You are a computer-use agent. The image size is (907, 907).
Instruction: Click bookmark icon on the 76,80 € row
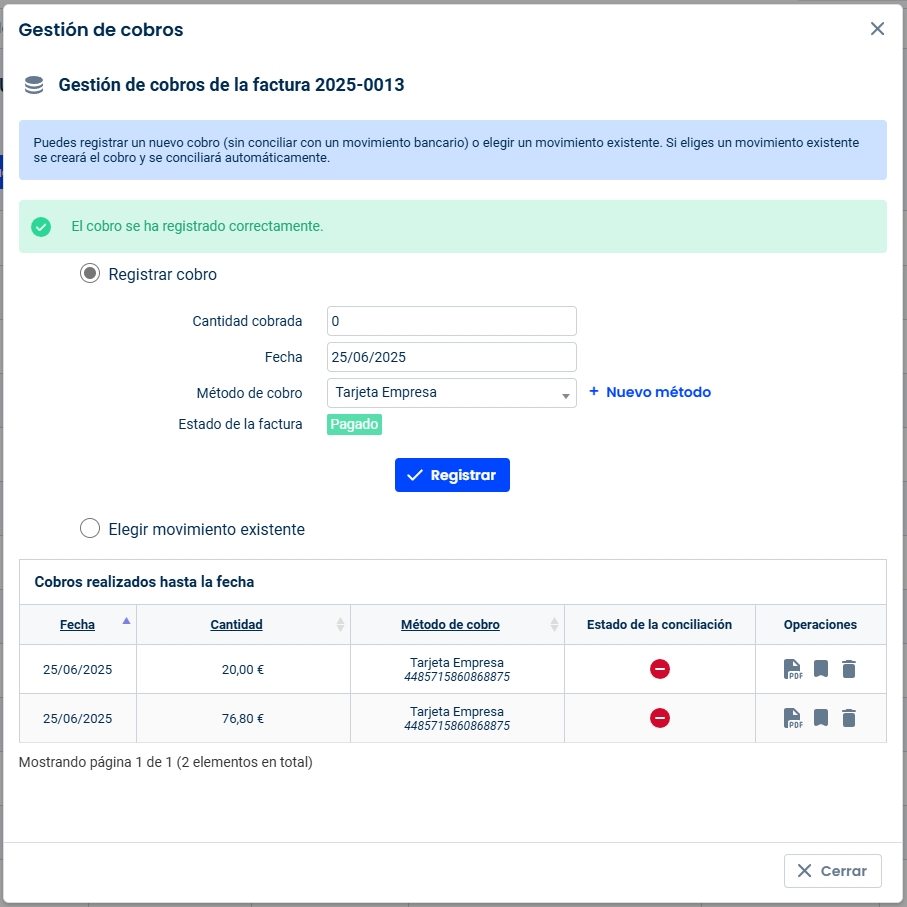[x=821, y=718]
